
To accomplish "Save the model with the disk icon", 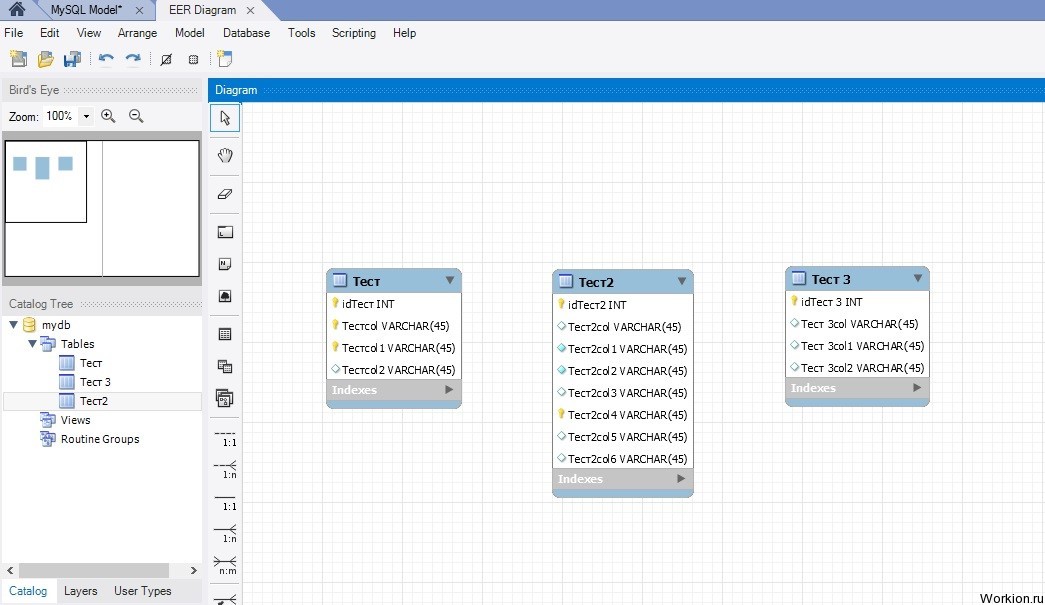I will [x=72, y=60].
